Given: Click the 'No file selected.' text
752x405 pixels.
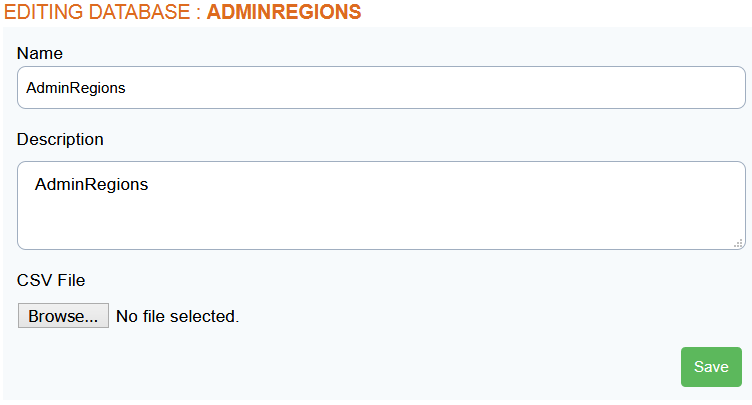Looking at the screenshot, I should coord(177,316).
